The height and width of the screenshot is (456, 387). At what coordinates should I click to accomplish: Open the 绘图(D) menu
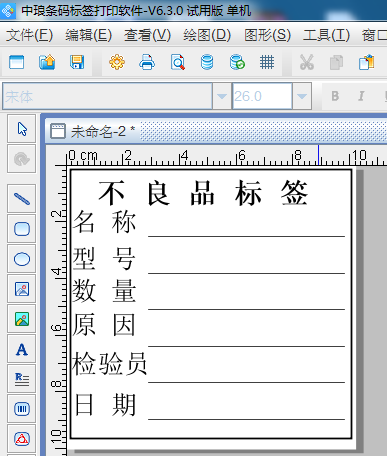(207, 35)
